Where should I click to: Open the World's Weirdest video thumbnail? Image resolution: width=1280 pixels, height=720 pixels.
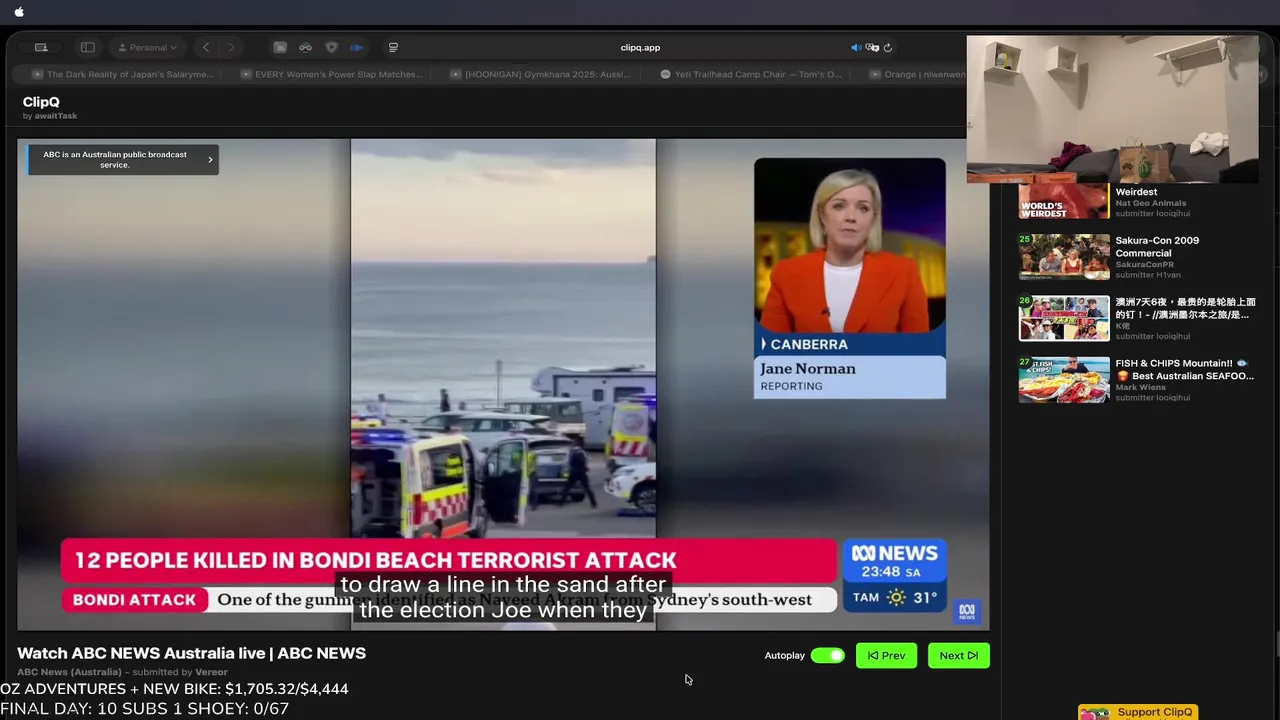tap(1064, 201)
